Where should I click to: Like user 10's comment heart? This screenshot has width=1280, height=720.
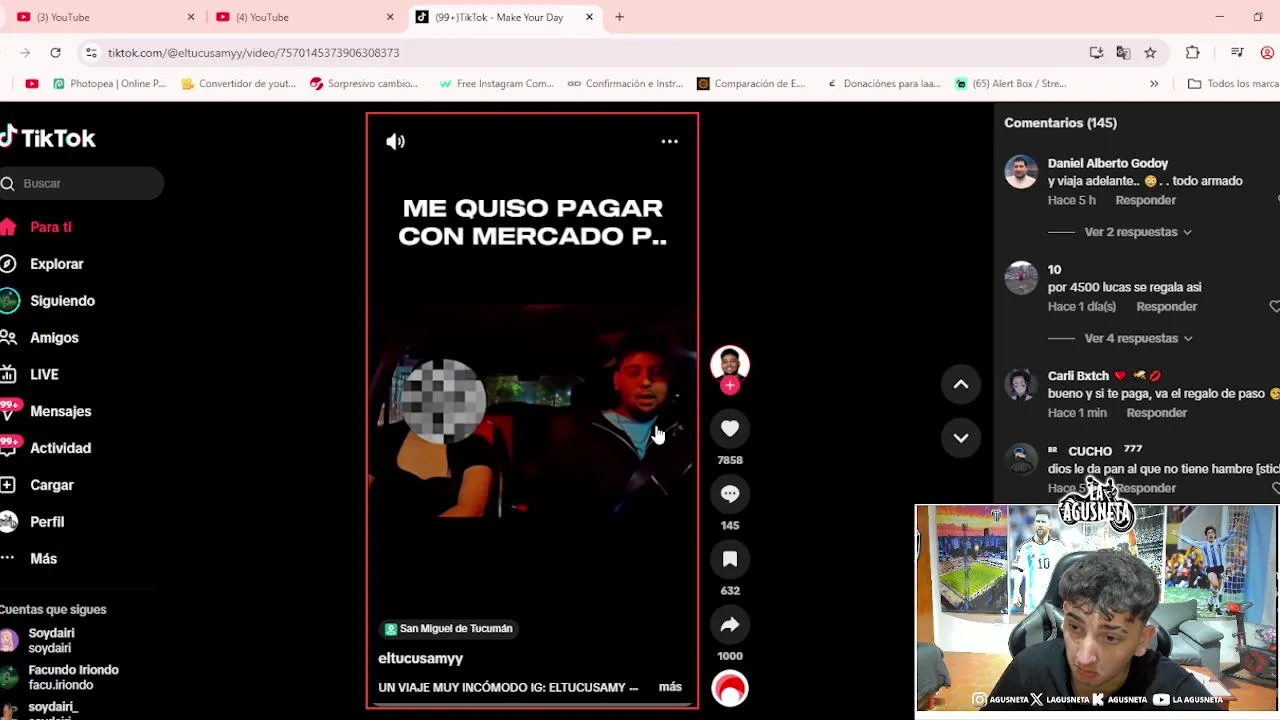click(x=1274, y=306)
